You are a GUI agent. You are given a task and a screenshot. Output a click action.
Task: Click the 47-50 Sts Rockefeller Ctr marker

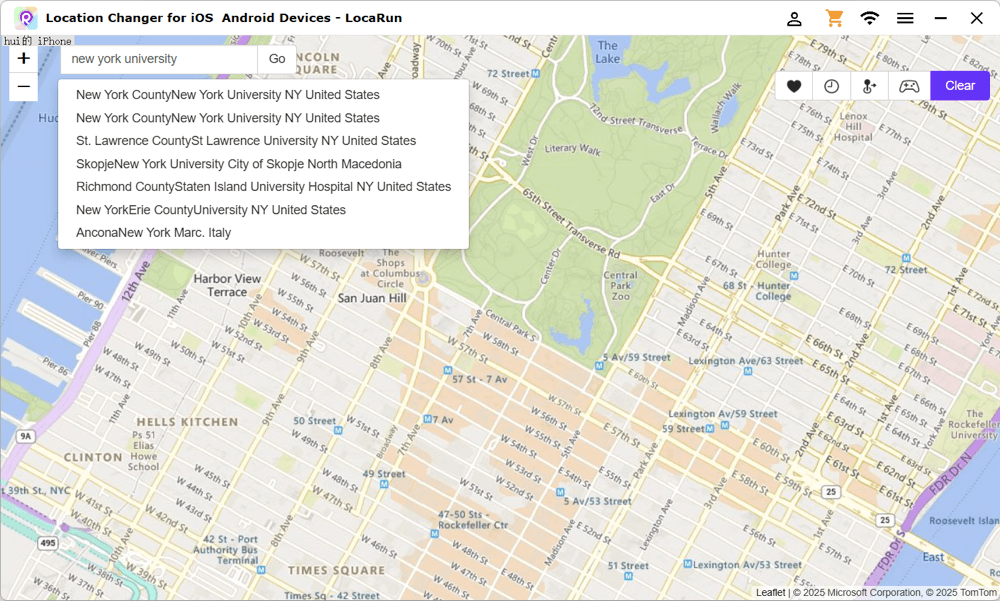coord(434,534)
